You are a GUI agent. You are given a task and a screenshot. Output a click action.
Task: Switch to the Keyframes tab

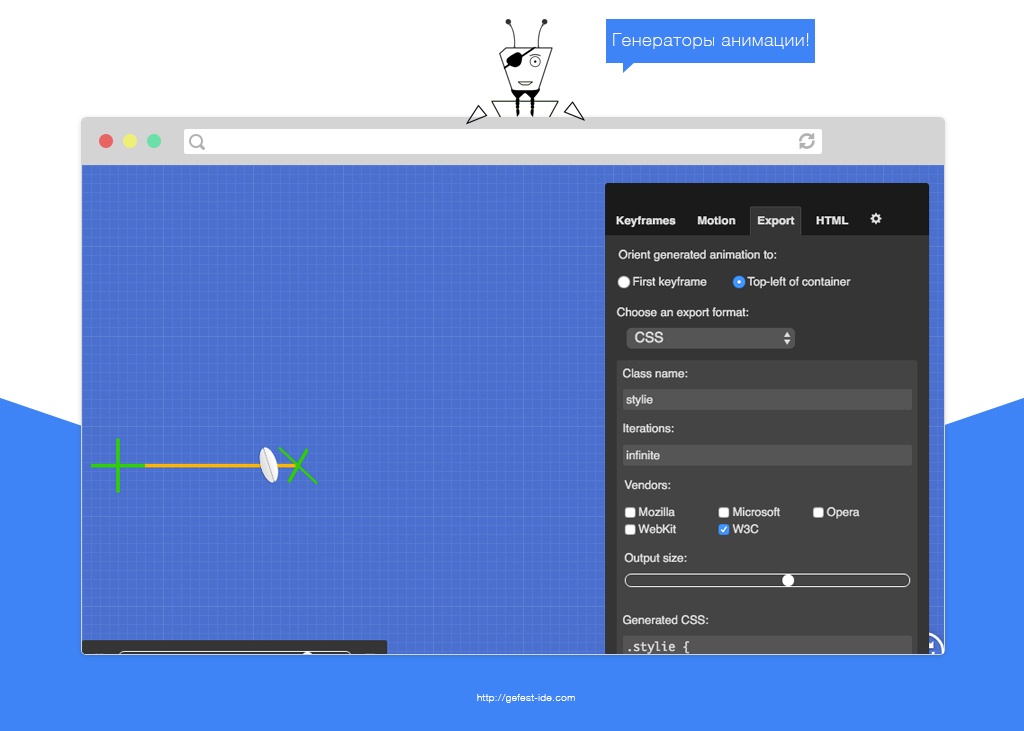pyautogui.click(x=645, y=220)
